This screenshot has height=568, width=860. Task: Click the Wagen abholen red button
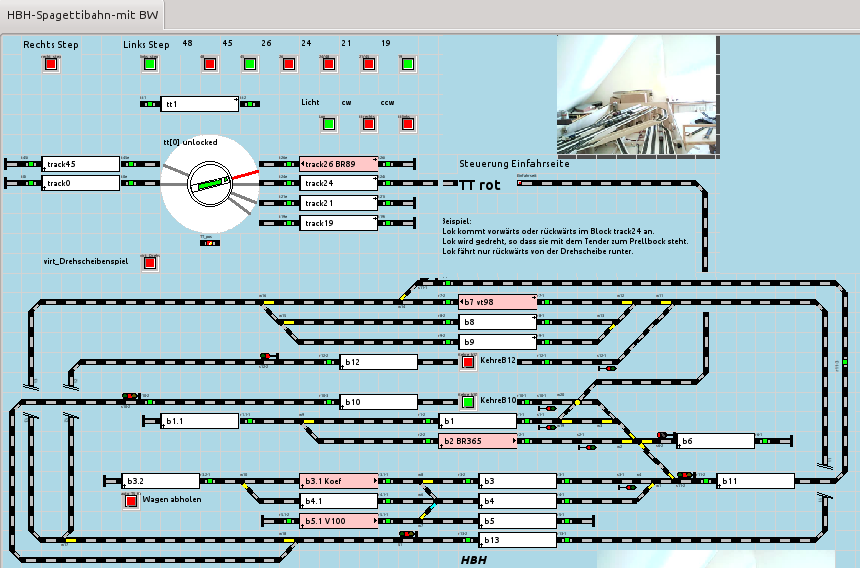(131, 501)
